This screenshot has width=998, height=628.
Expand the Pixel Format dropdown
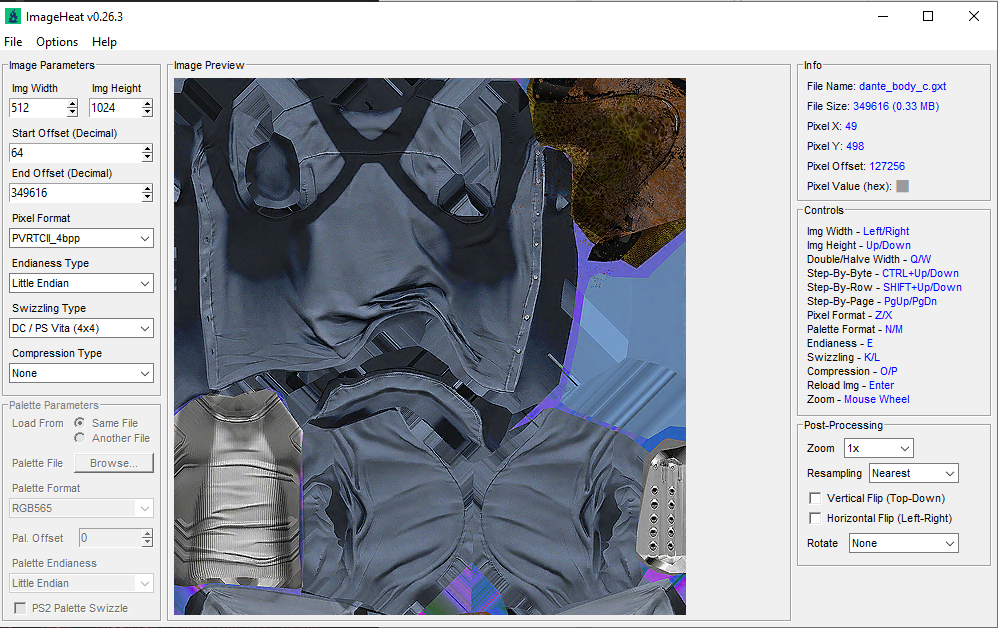[x=81, y=238]
